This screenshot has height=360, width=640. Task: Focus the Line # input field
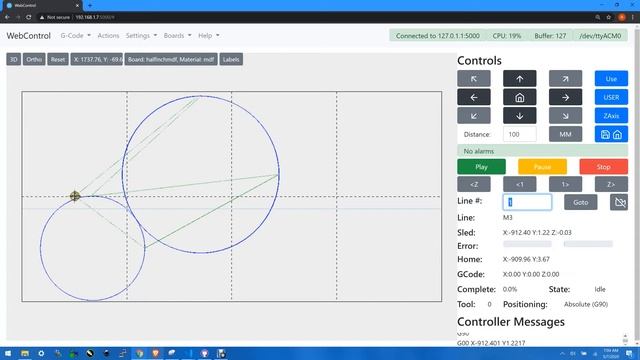click(527, 202)
